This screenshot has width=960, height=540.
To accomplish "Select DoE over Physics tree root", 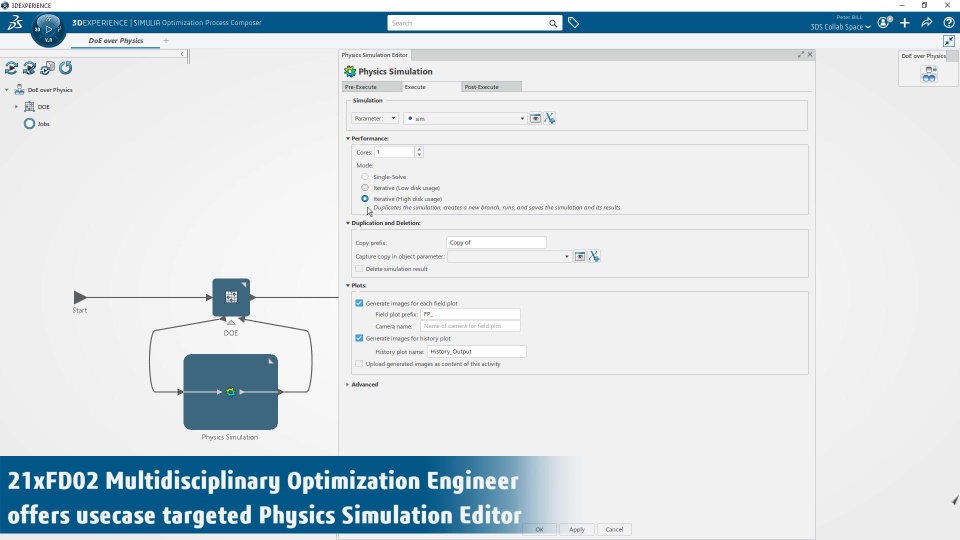I will pyautogui.click(x=50, y=90).
